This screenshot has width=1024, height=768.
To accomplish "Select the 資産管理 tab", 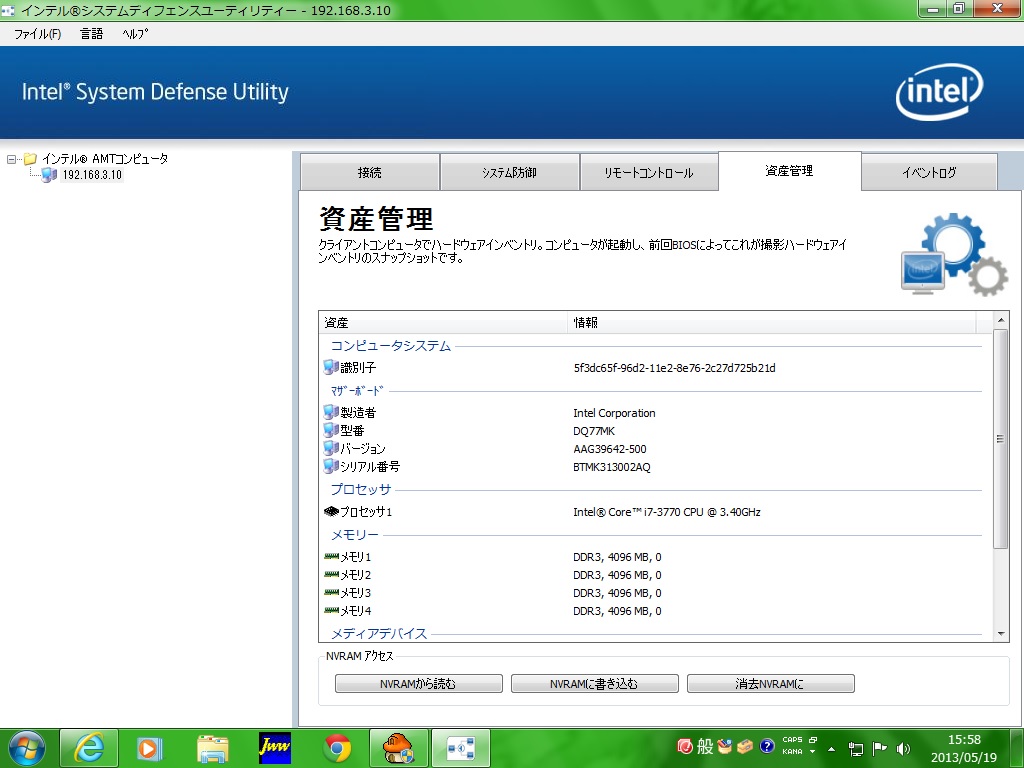I will click(x=790, y=171).
